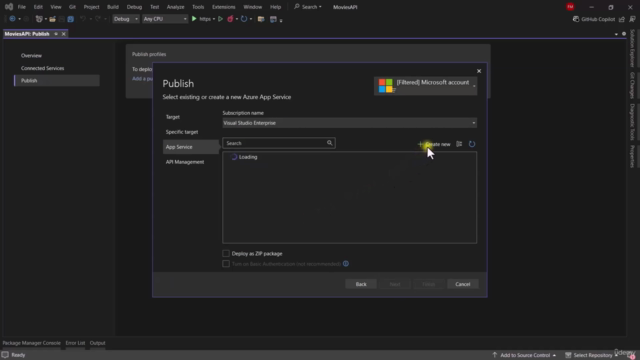This screenshot has height=360, width=640.
Task: Select Connected Services in the left navigation
Action: click(42, 68)
